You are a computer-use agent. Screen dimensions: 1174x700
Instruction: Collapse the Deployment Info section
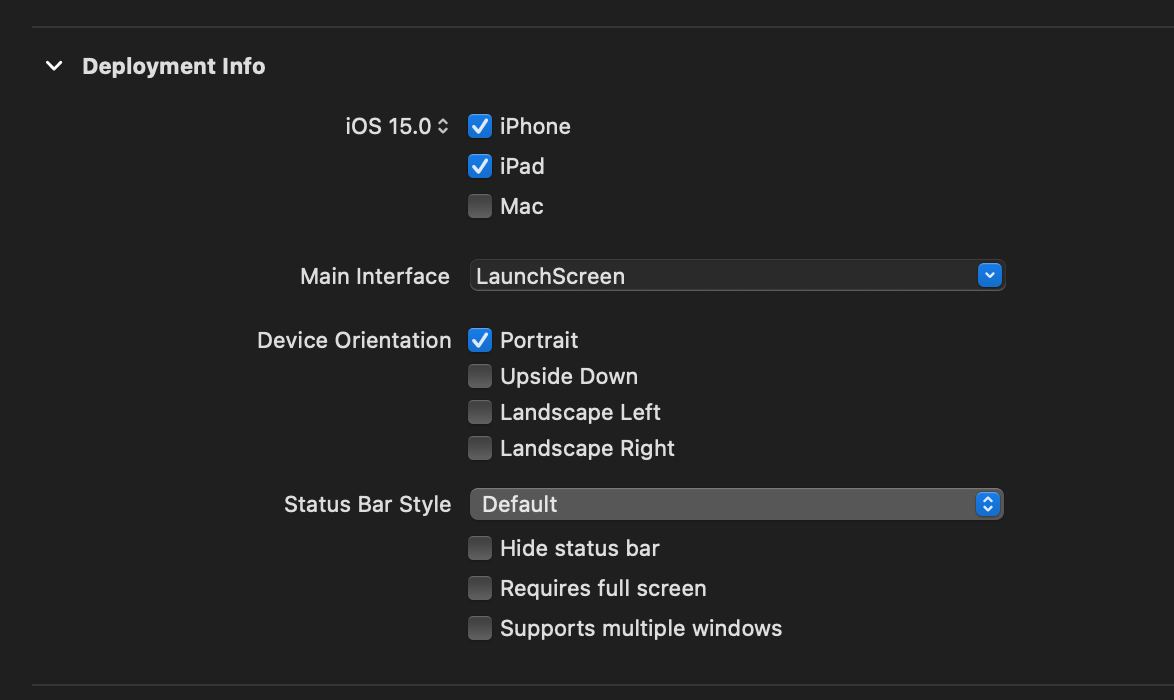(54, 66)
